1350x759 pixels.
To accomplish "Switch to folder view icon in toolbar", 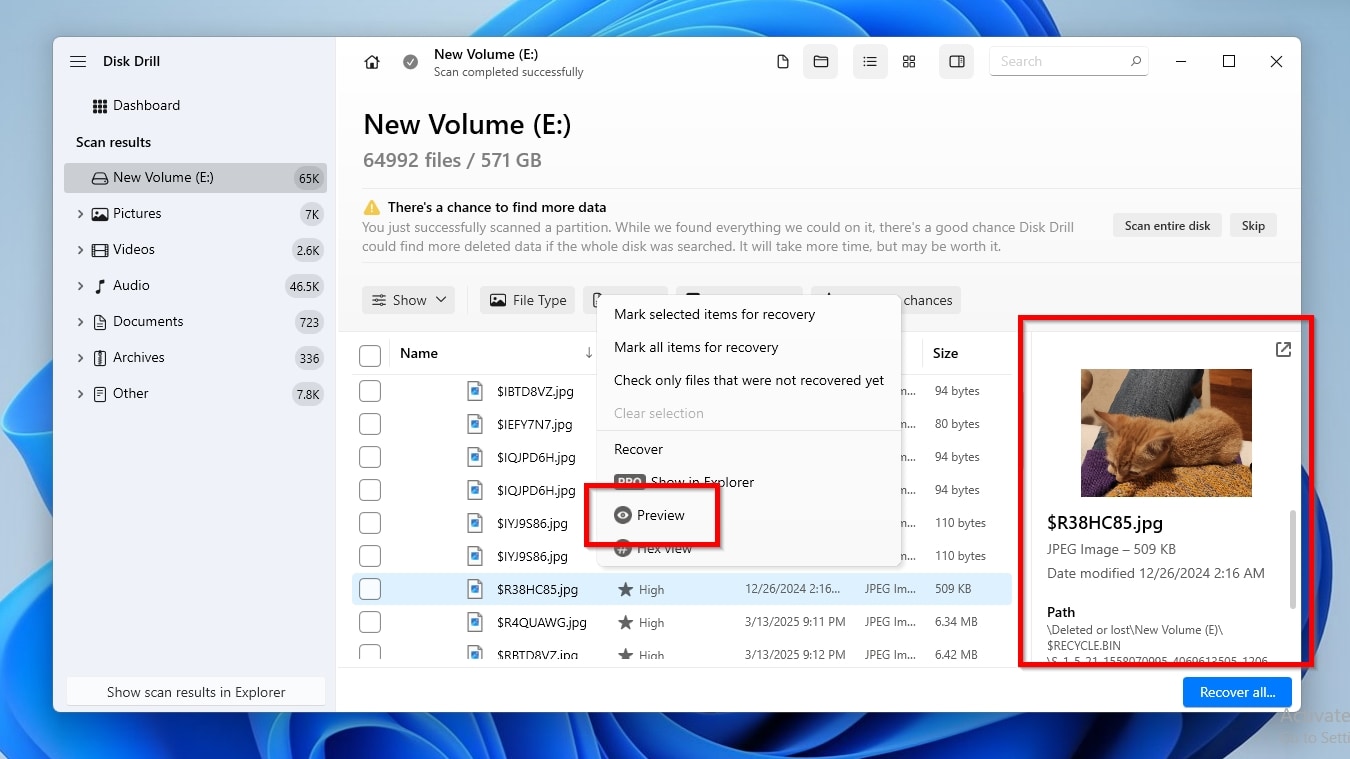I will [821, 62].
